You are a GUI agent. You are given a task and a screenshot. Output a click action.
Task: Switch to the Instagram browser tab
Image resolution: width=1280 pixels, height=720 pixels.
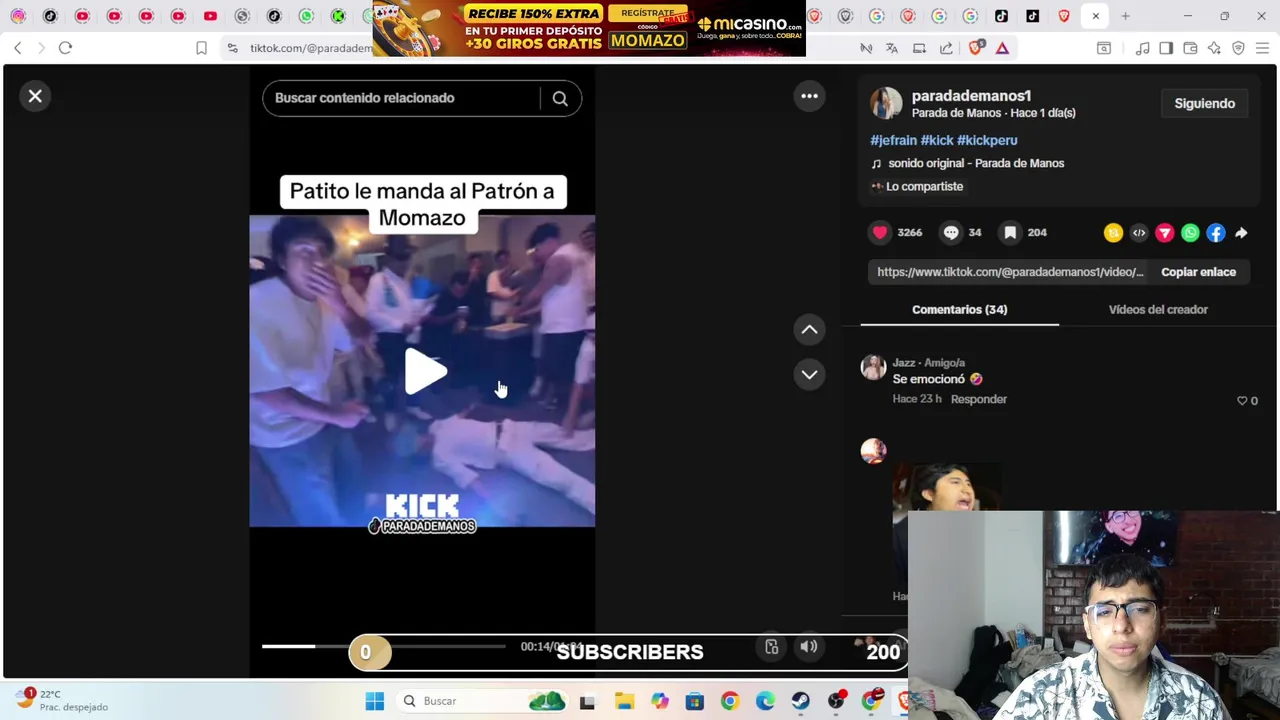(x=18, y=16)
